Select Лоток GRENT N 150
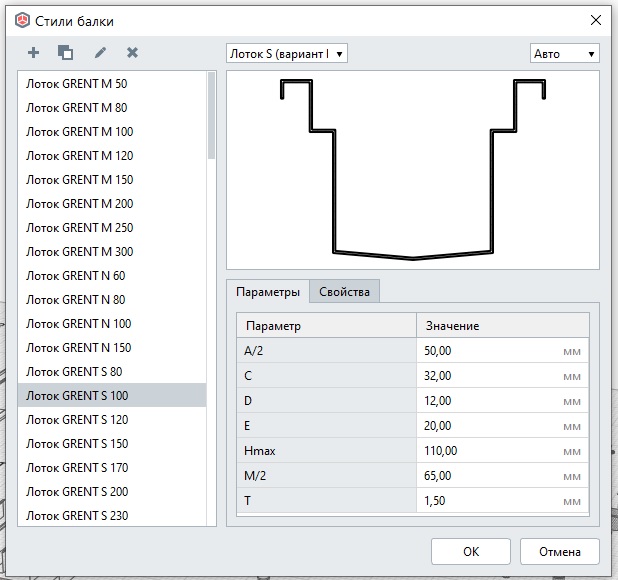This screenshot has height=580, width=618. (x=112, y=348)
